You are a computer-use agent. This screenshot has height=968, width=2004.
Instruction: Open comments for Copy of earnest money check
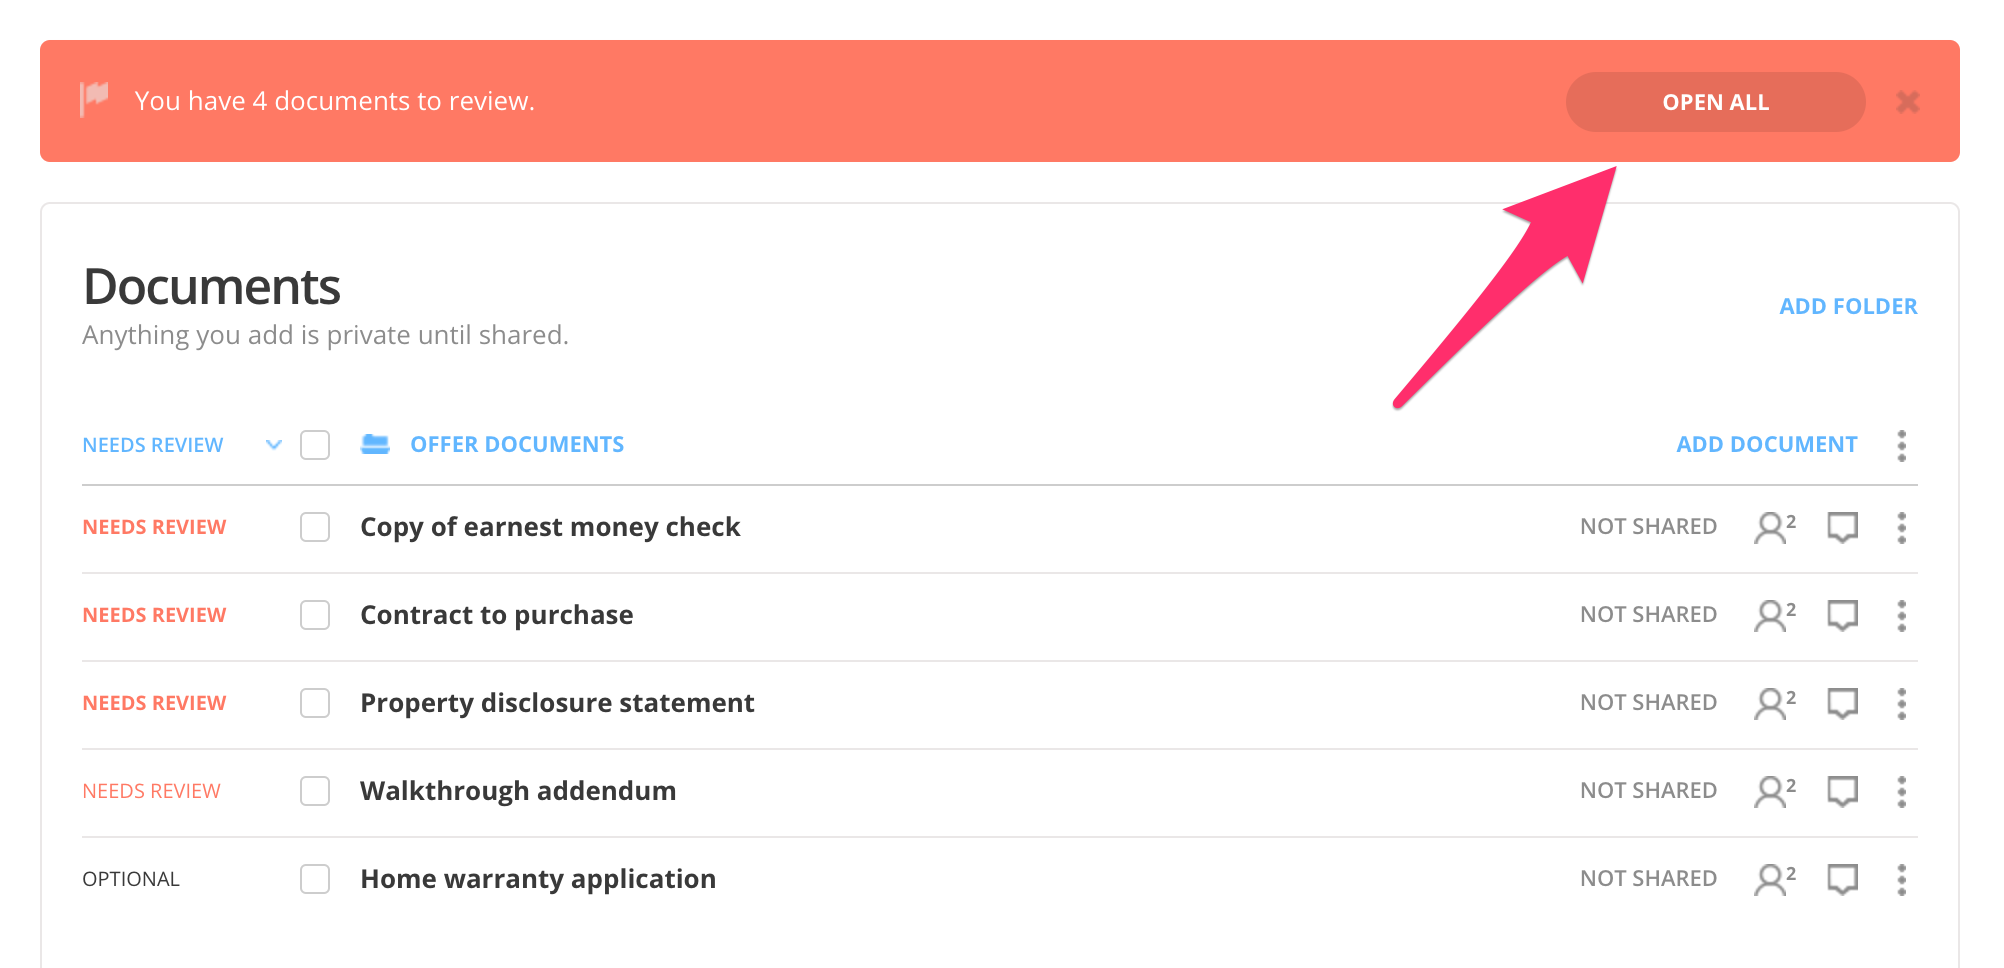[x=1842, y=527]
